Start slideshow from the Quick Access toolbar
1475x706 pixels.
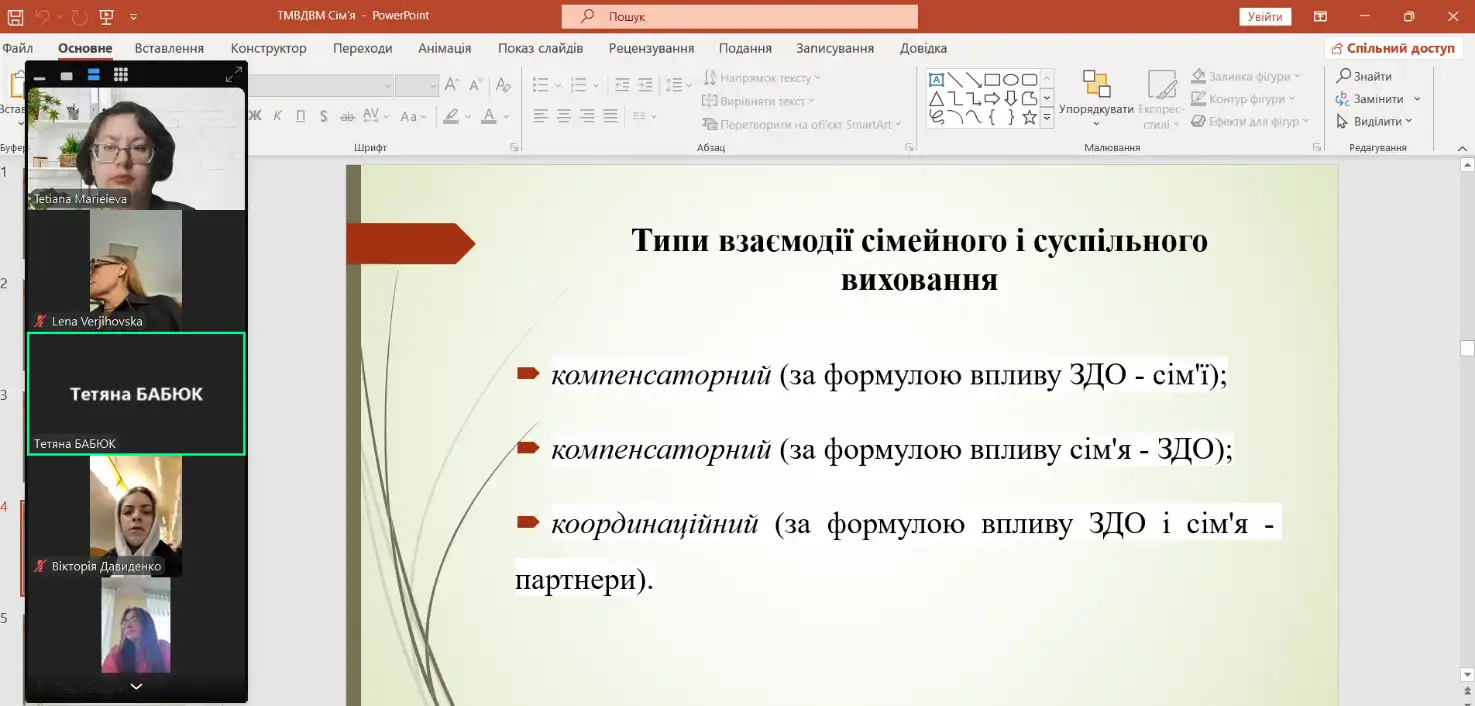pos(107,17)
